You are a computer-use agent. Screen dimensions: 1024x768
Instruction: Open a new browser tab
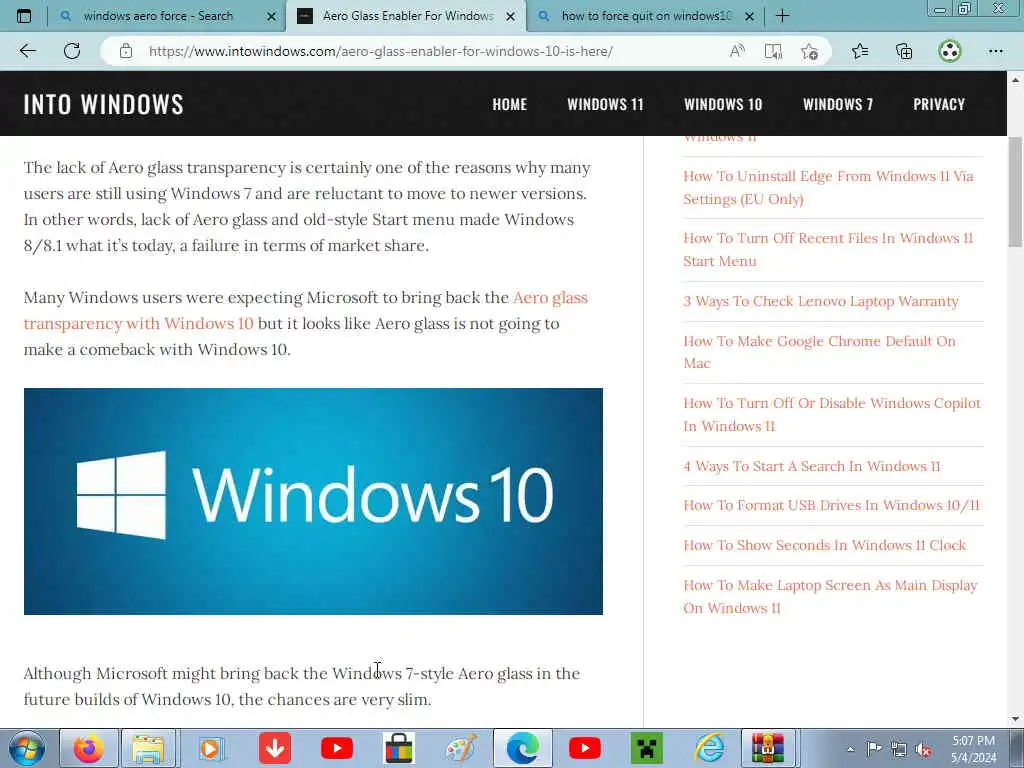(782, 16)
